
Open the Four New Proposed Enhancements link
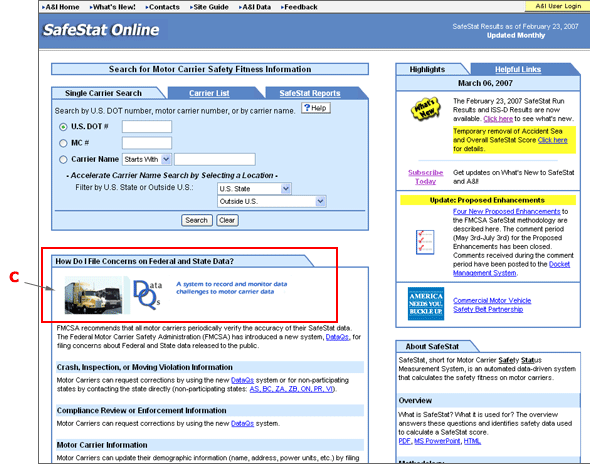point(506,211)
